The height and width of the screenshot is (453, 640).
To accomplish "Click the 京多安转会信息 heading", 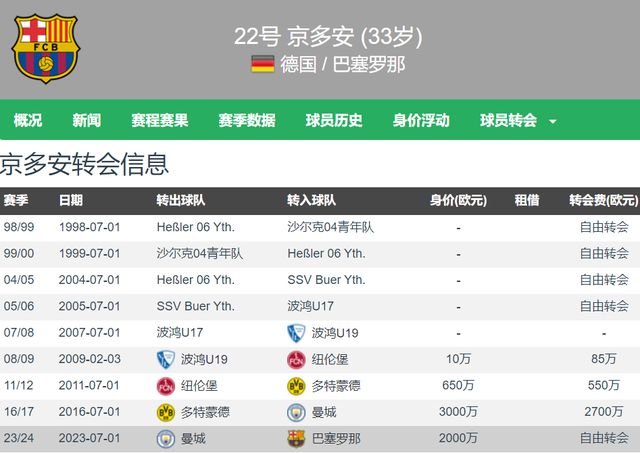I will coord(84,164).
